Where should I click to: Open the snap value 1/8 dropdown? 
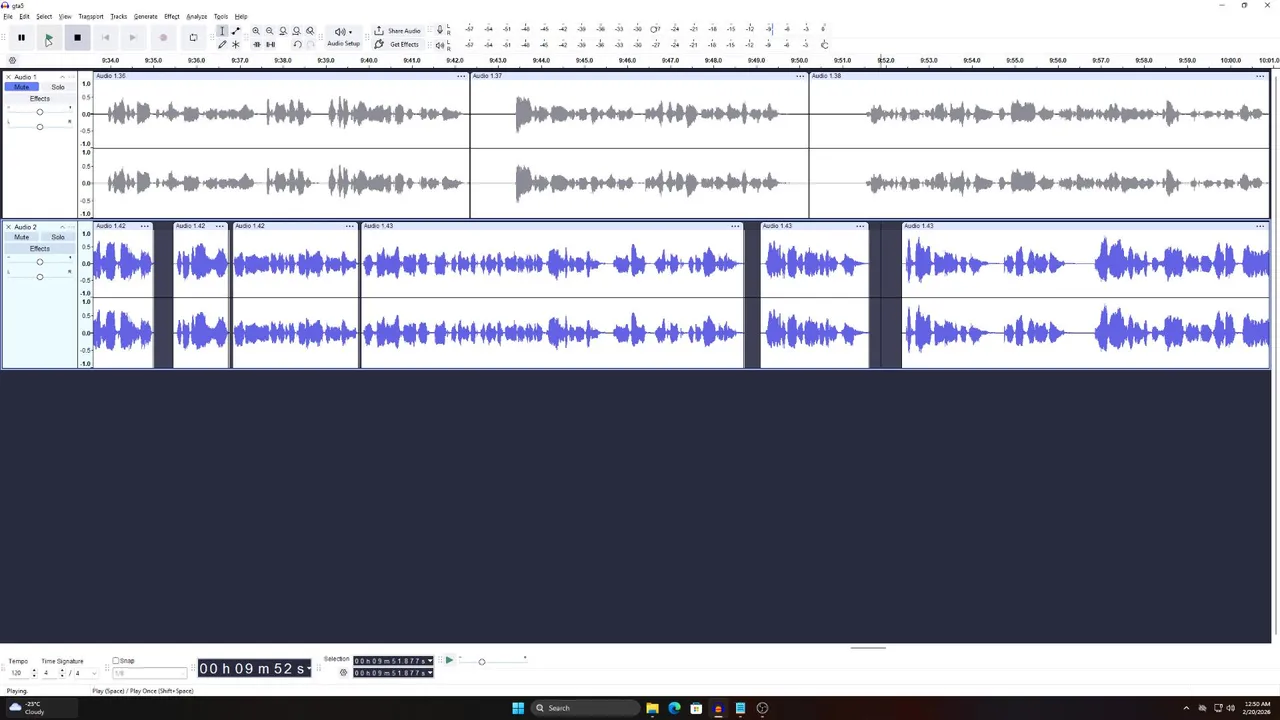150,673
